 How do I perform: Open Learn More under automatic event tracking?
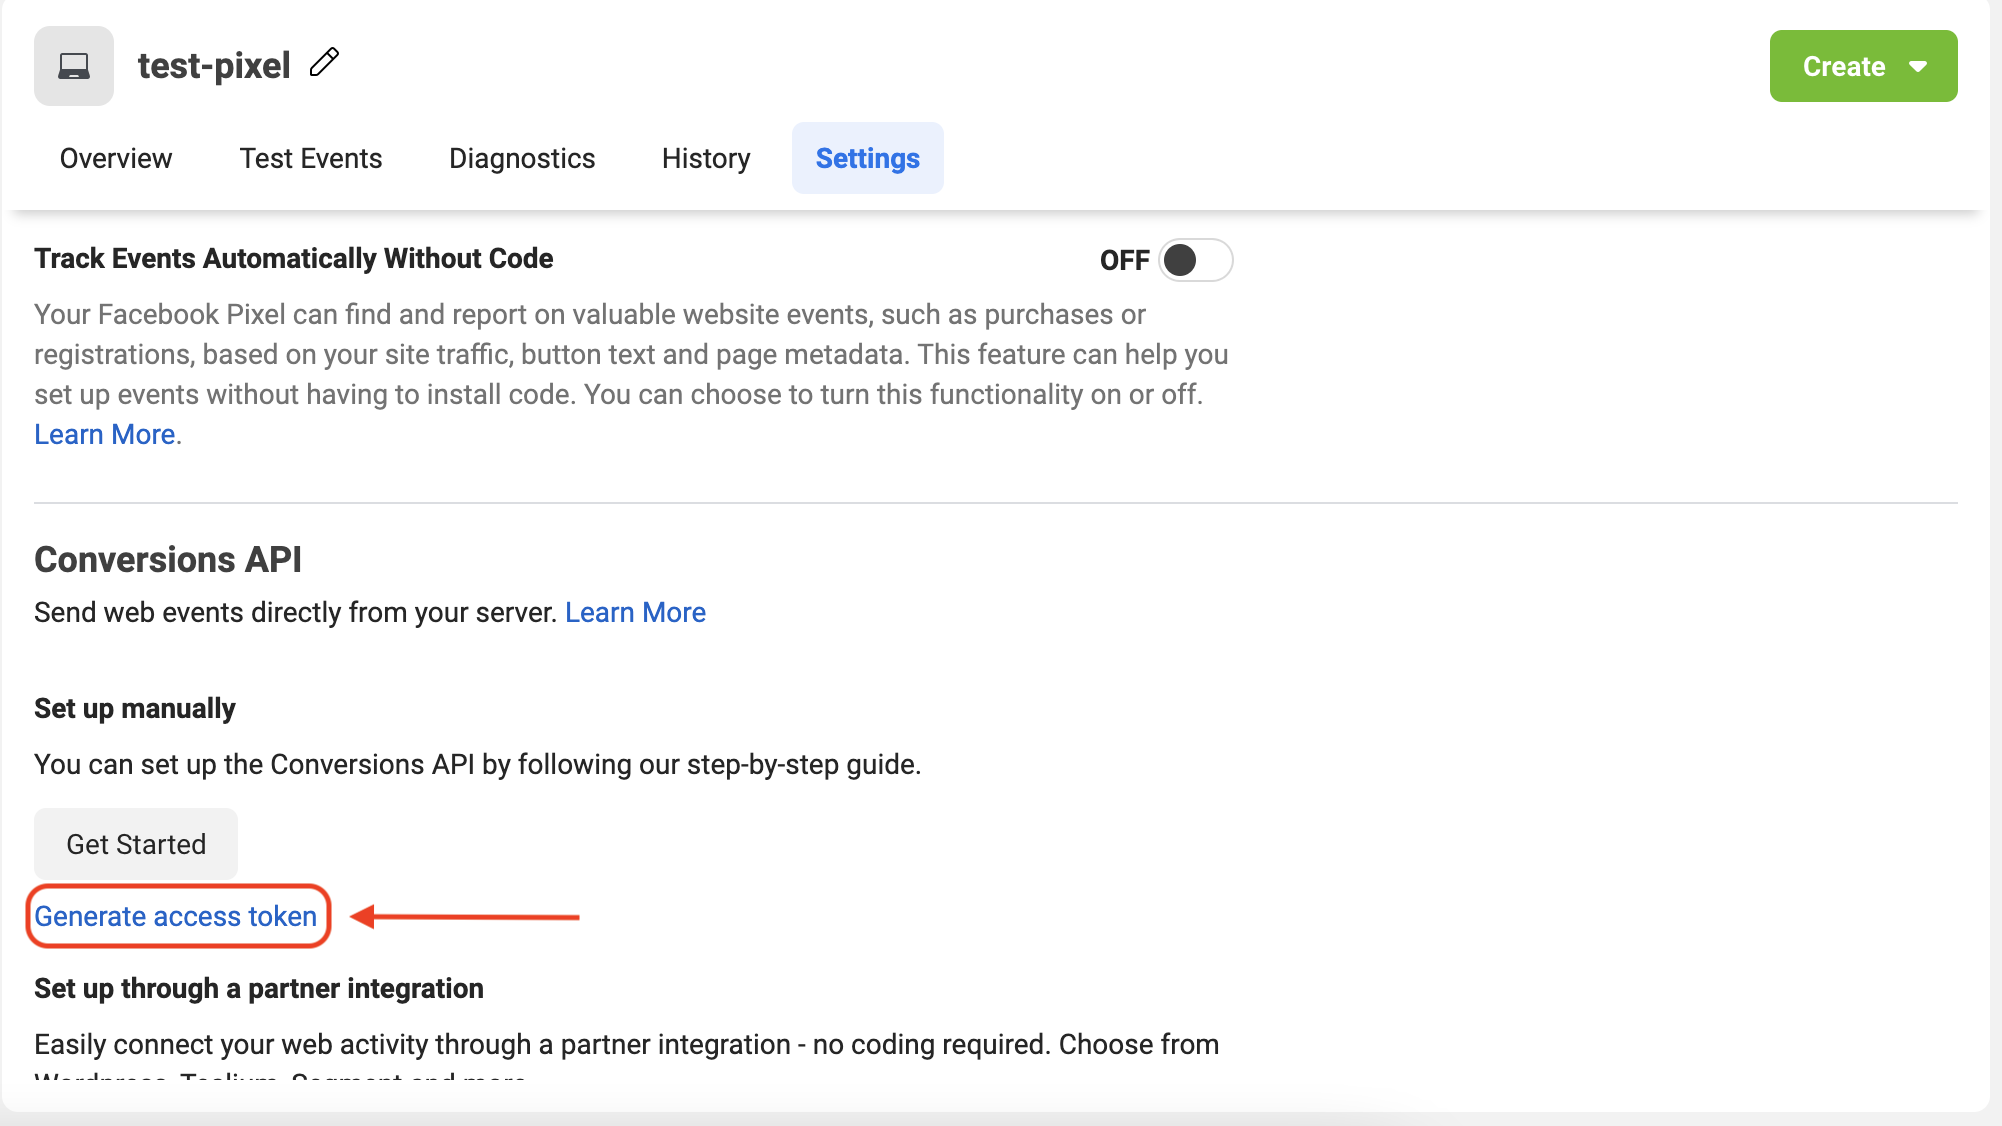tap(105, 434)
